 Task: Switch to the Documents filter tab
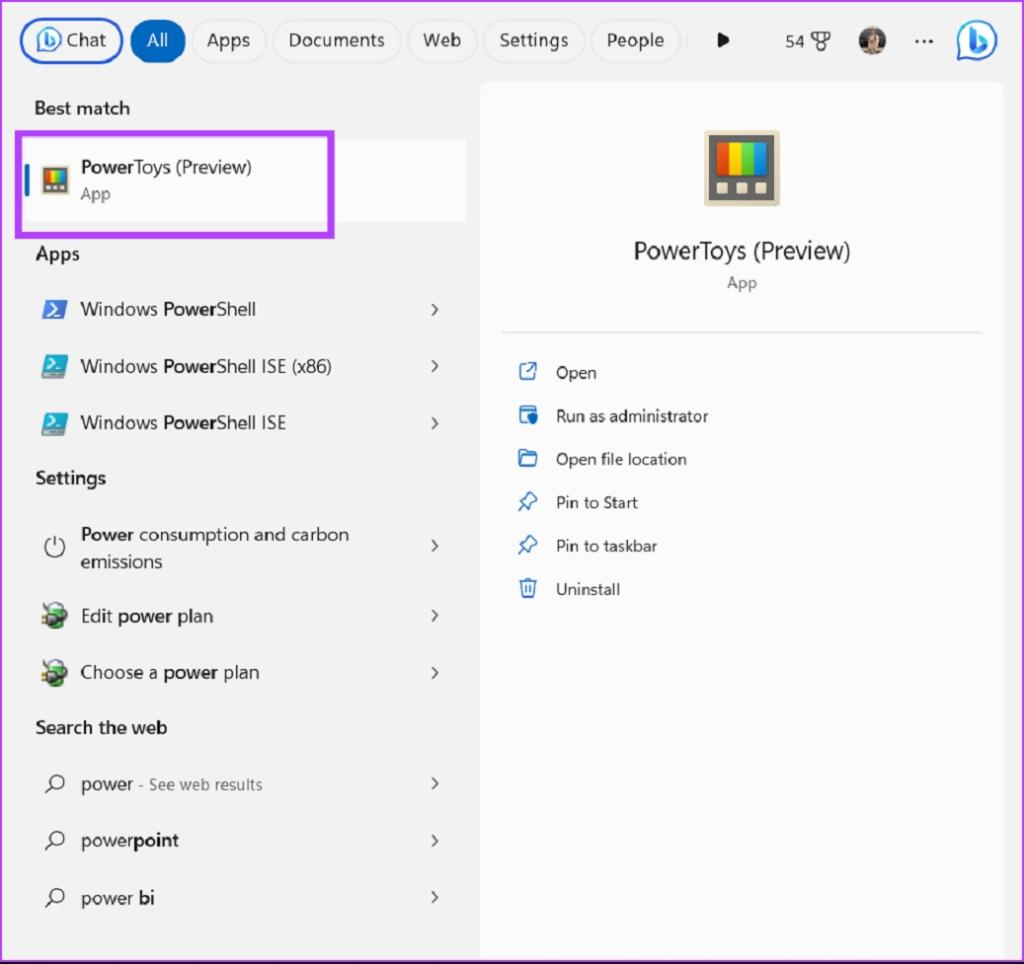coord(336,40)
